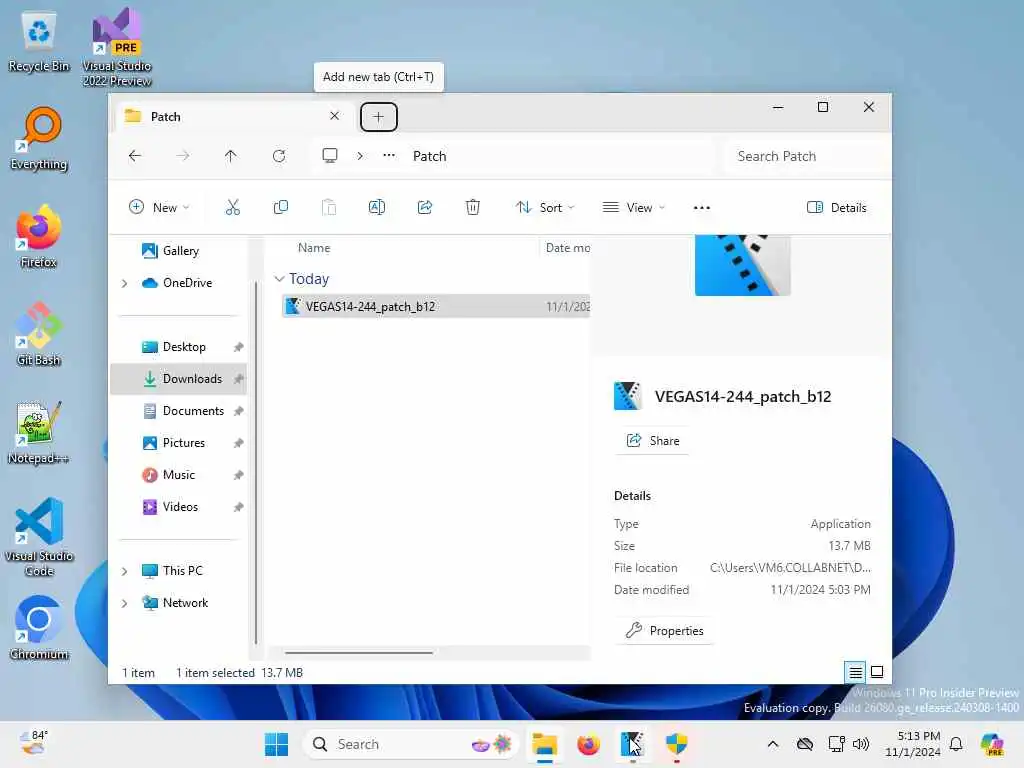This screenshot has width=1024, height=768.
Task: Expand the address bar path chevron
Action: [x=360, y=156]
